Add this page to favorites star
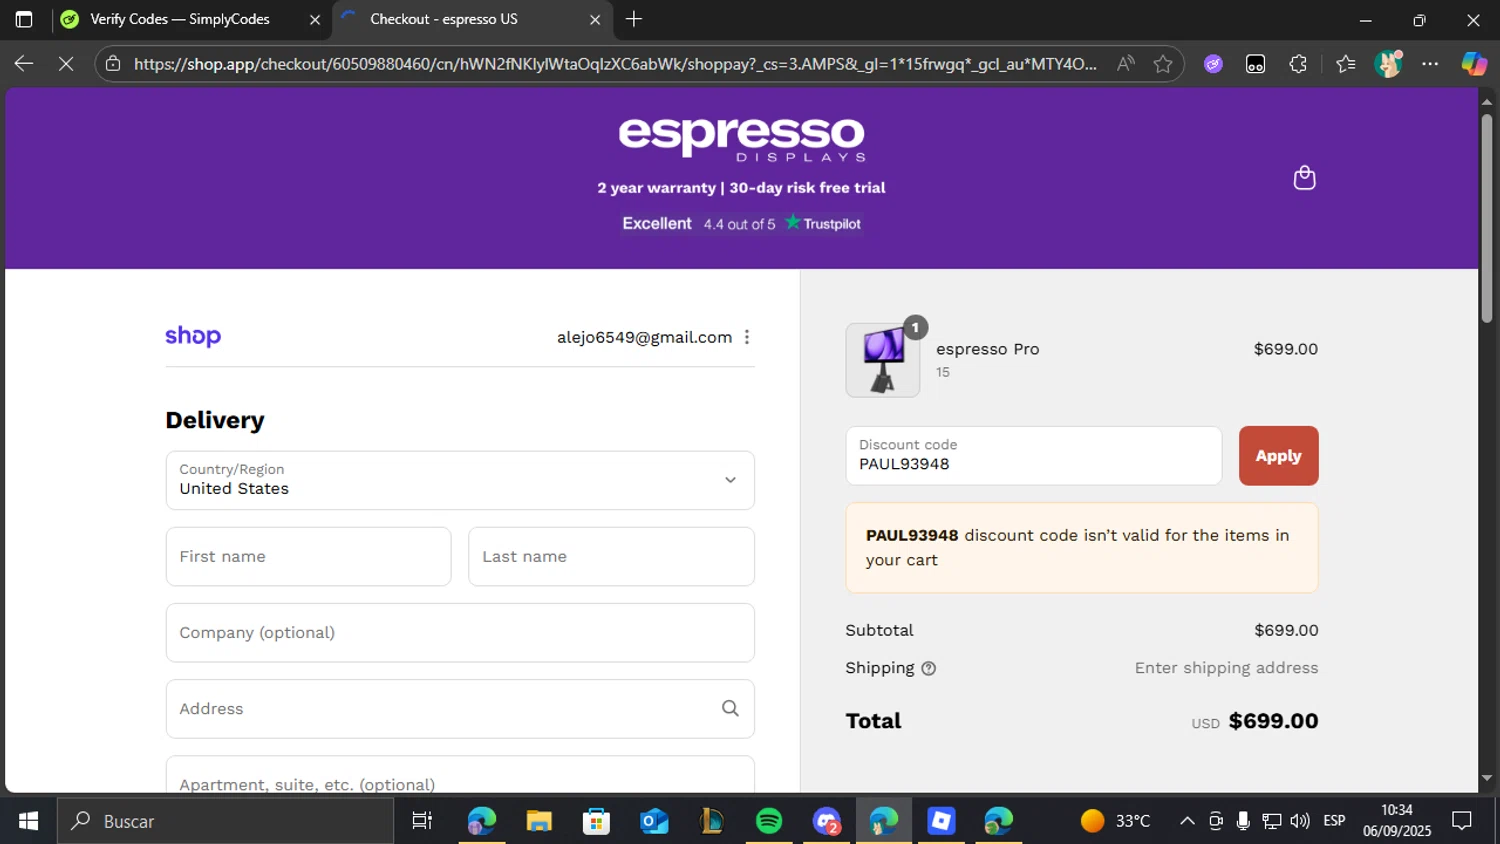 coord(1162,64)
